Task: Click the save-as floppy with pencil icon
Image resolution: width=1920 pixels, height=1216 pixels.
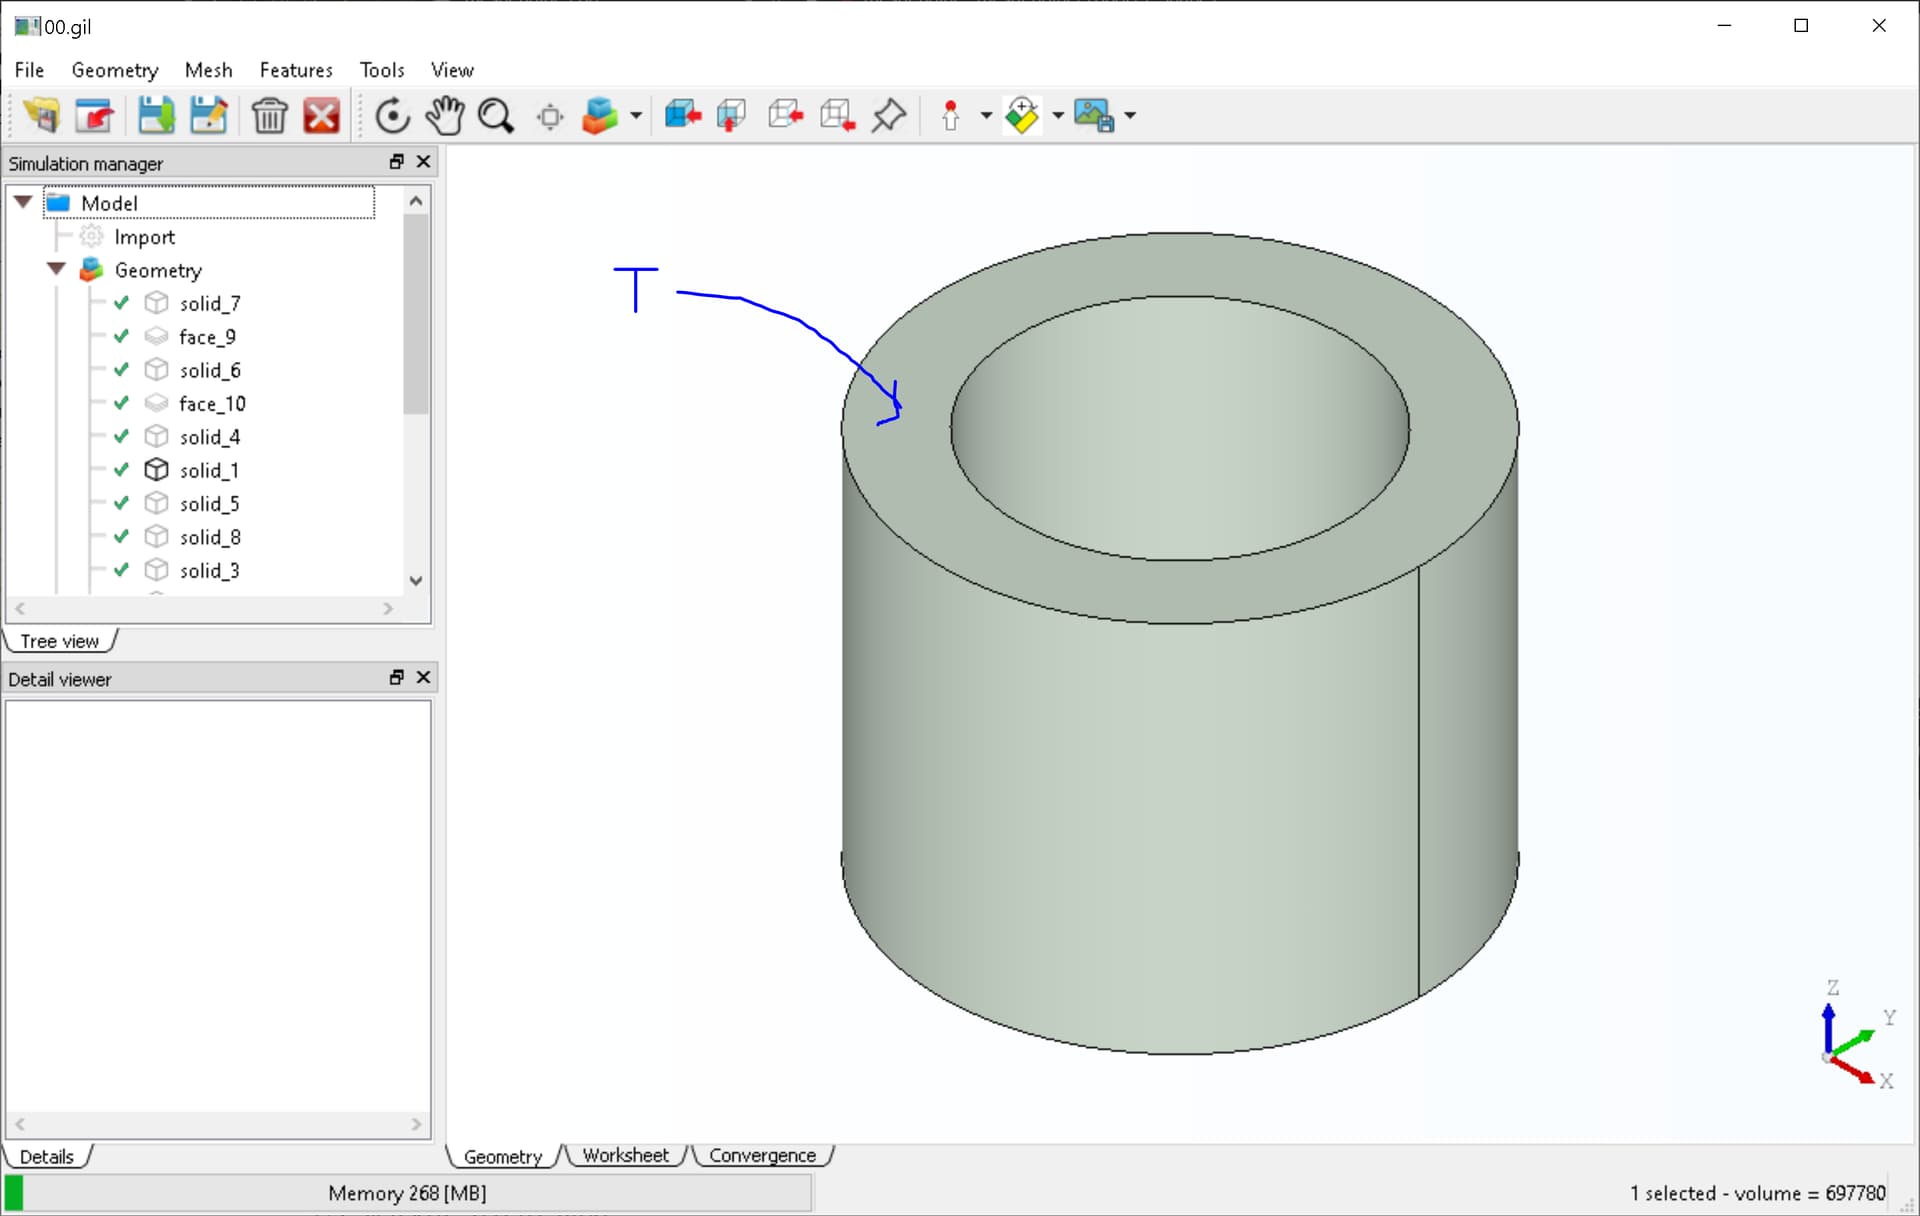Action: (209, 116)
